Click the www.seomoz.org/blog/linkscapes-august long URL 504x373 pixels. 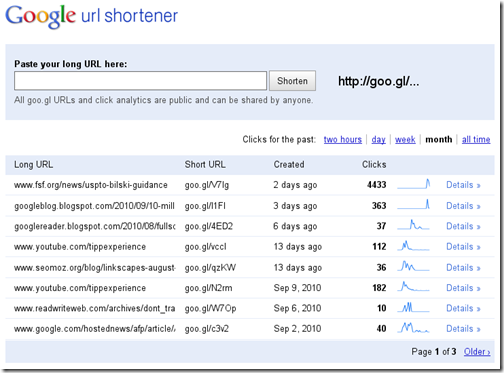click(x=95, y=268)
